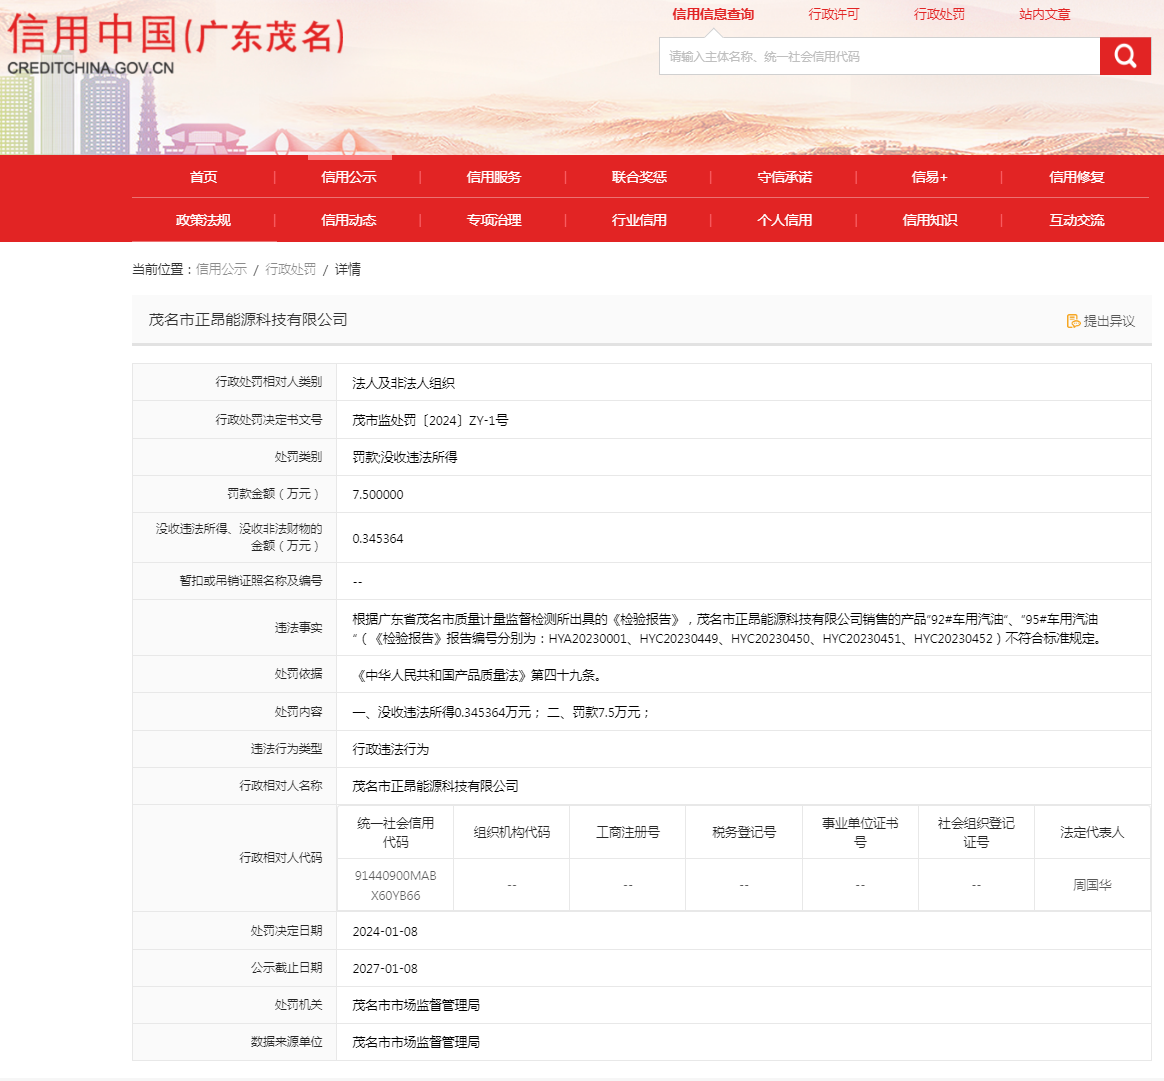1164x1081 pixels.
Task: Click the red search magnifier button
Action: 1125,56
